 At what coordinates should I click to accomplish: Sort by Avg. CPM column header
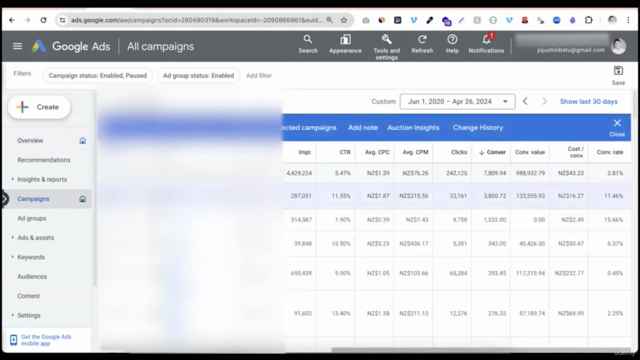[x=416, y=152]
